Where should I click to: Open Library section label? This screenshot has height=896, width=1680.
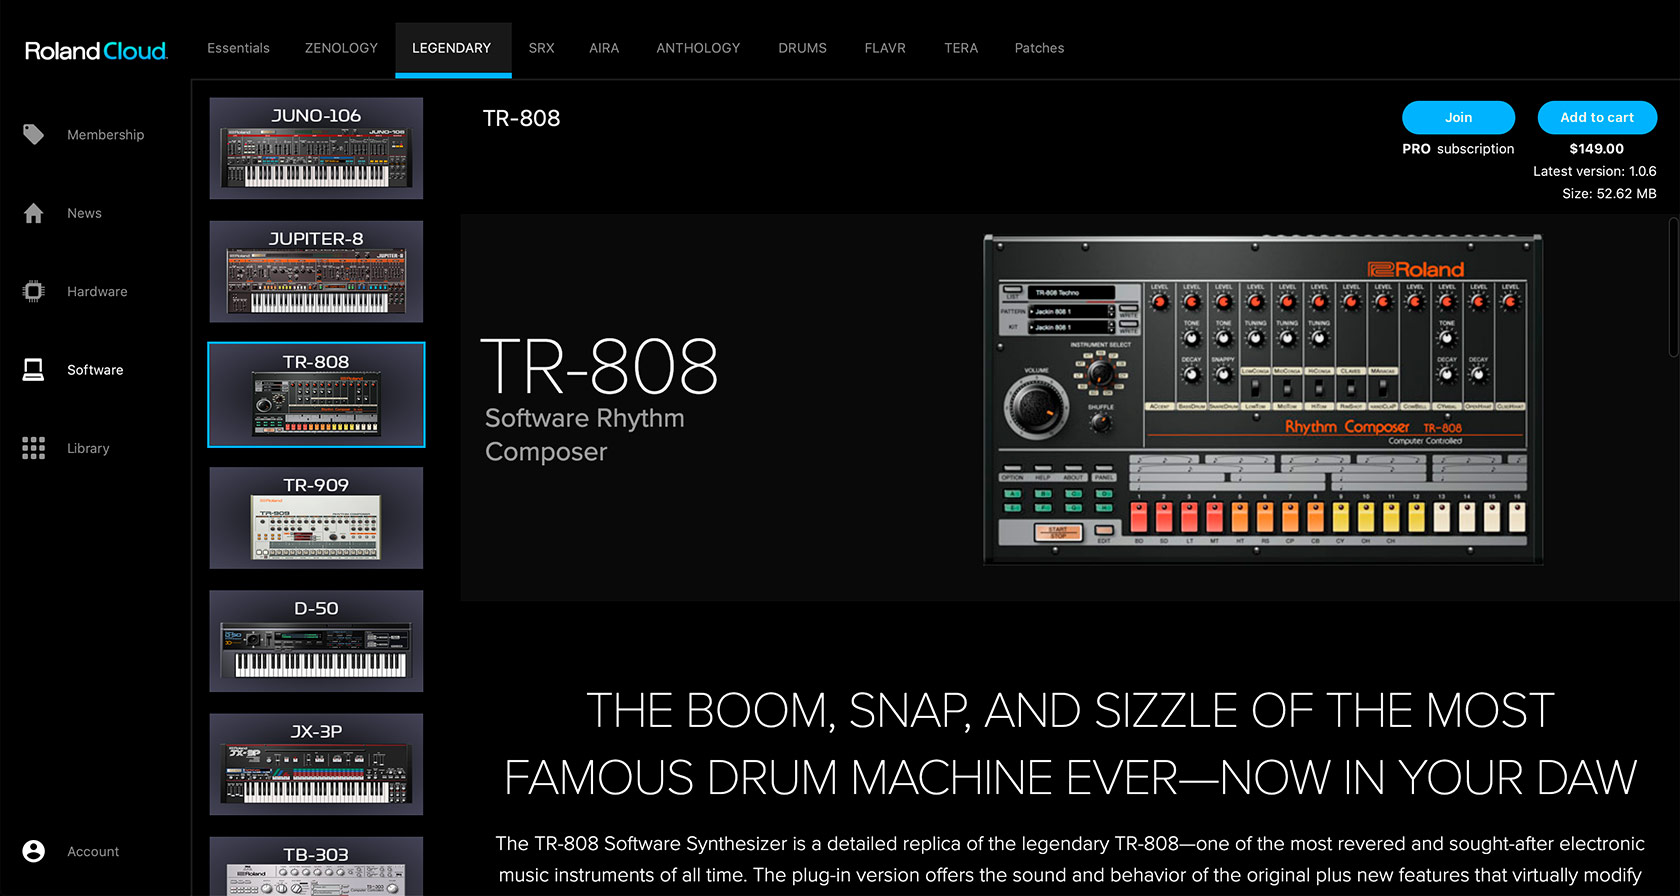[x=88, y=448]
